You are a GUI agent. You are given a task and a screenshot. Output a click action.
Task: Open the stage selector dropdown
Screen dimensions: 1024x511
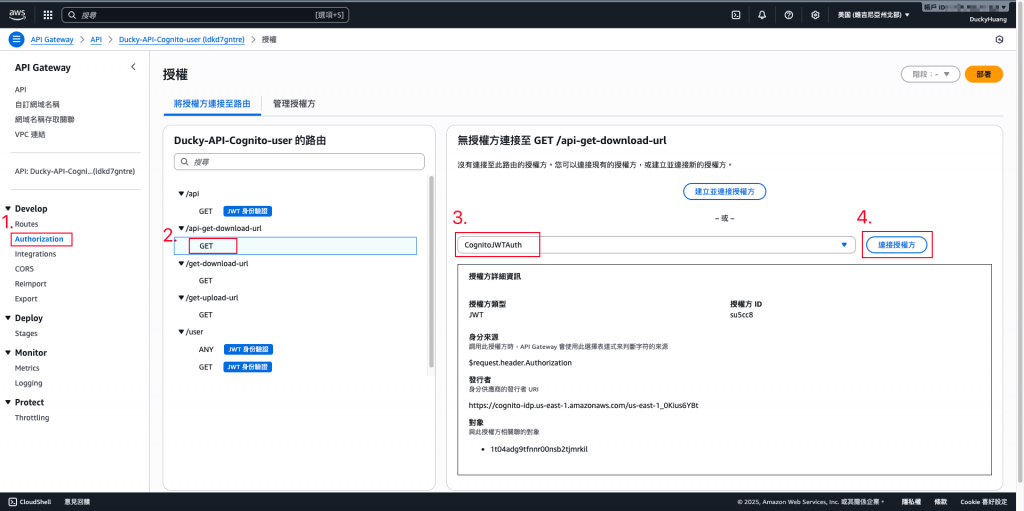930,74
